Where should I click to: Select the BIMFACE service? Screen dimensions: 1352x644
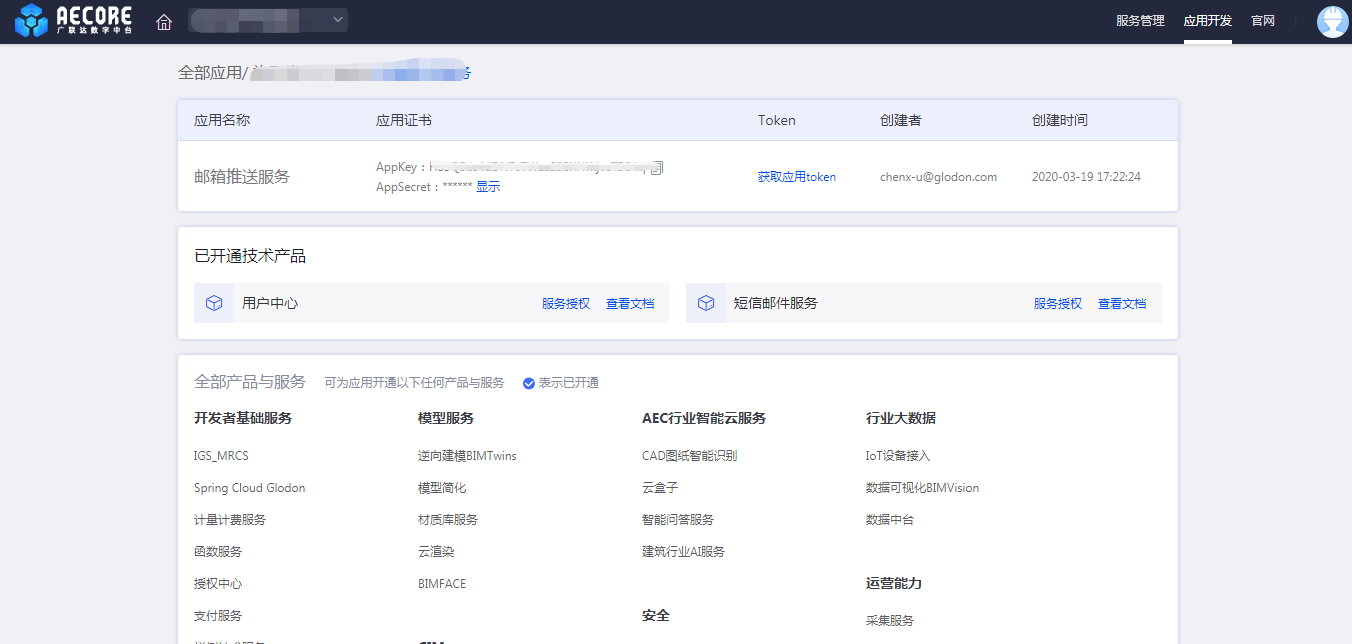click(442, 584)
